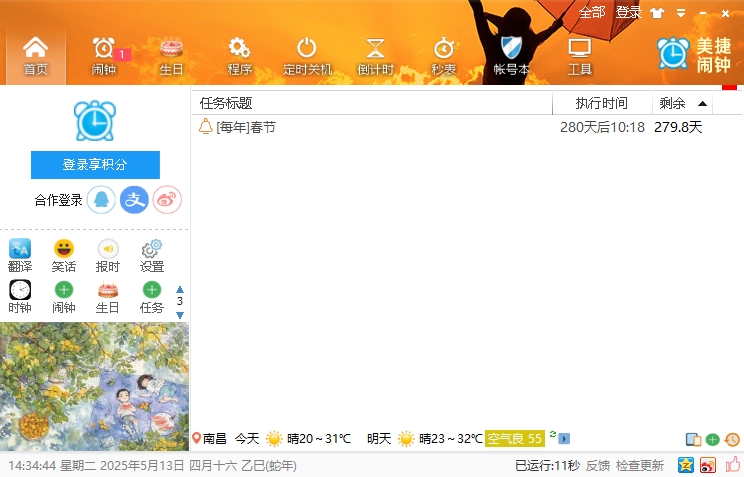Open 设置 settings gear icon
The height and width of the screenshot is (477, 744).
152,255
